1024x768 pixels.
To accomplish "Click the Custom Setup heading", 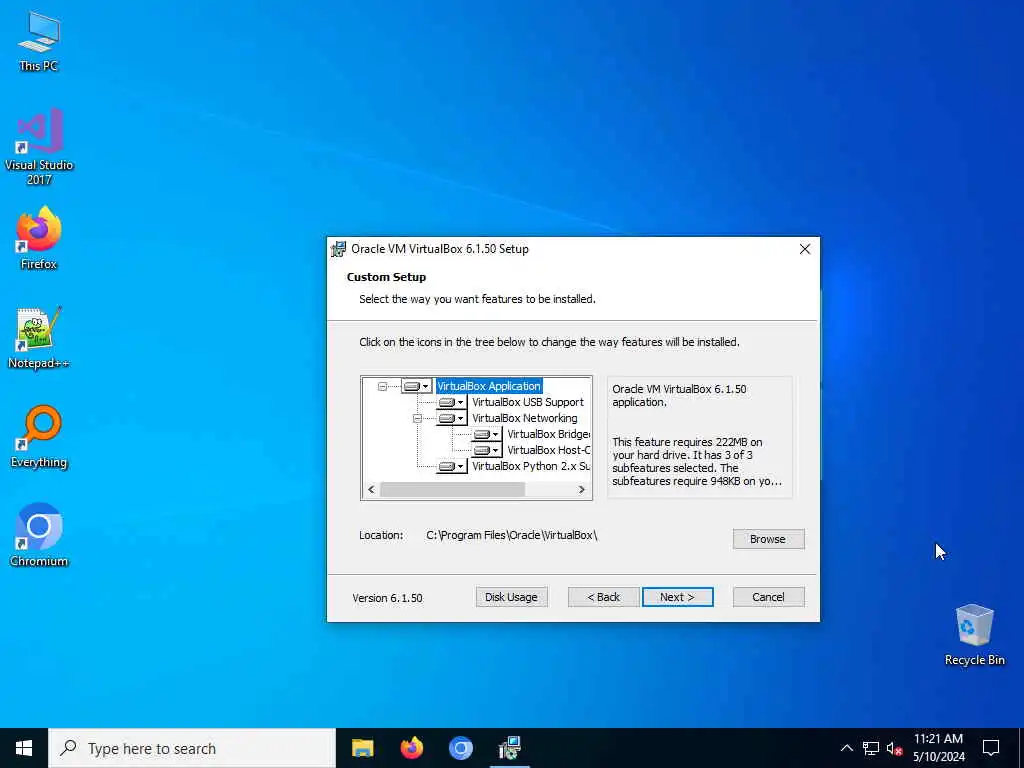I will [x=386, y=277].
